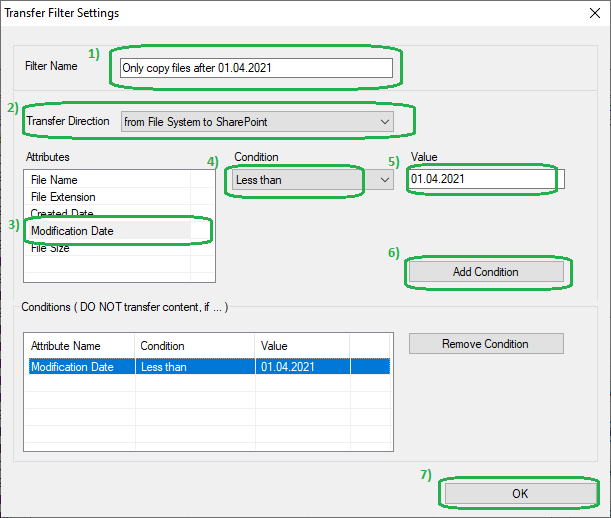
Task: Click the 01.04.2021 cell in conditions table
Action: pos(302,367)
